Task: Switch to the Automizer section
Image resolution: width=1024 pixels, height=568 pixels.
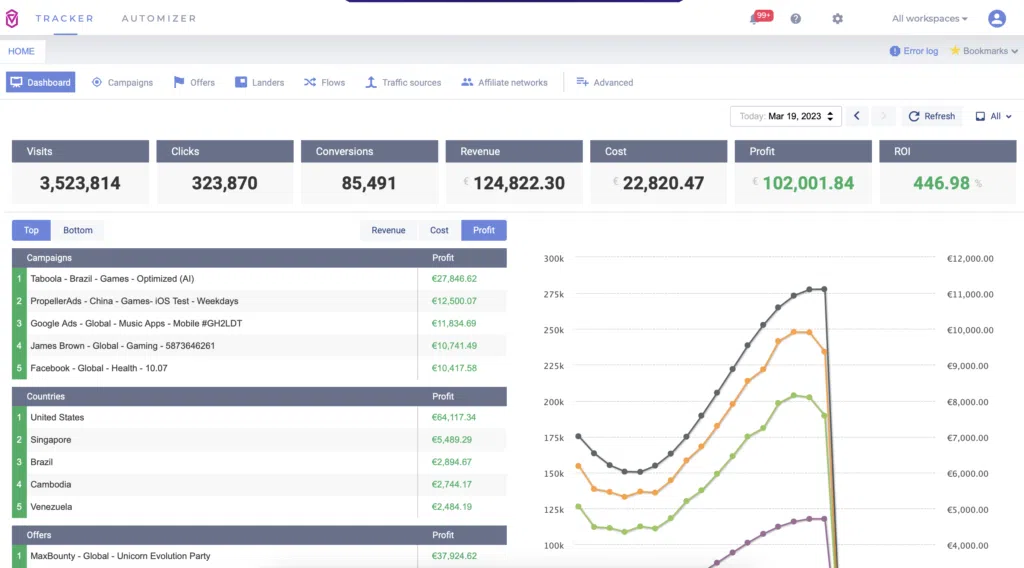Action: tap(159, 18)
